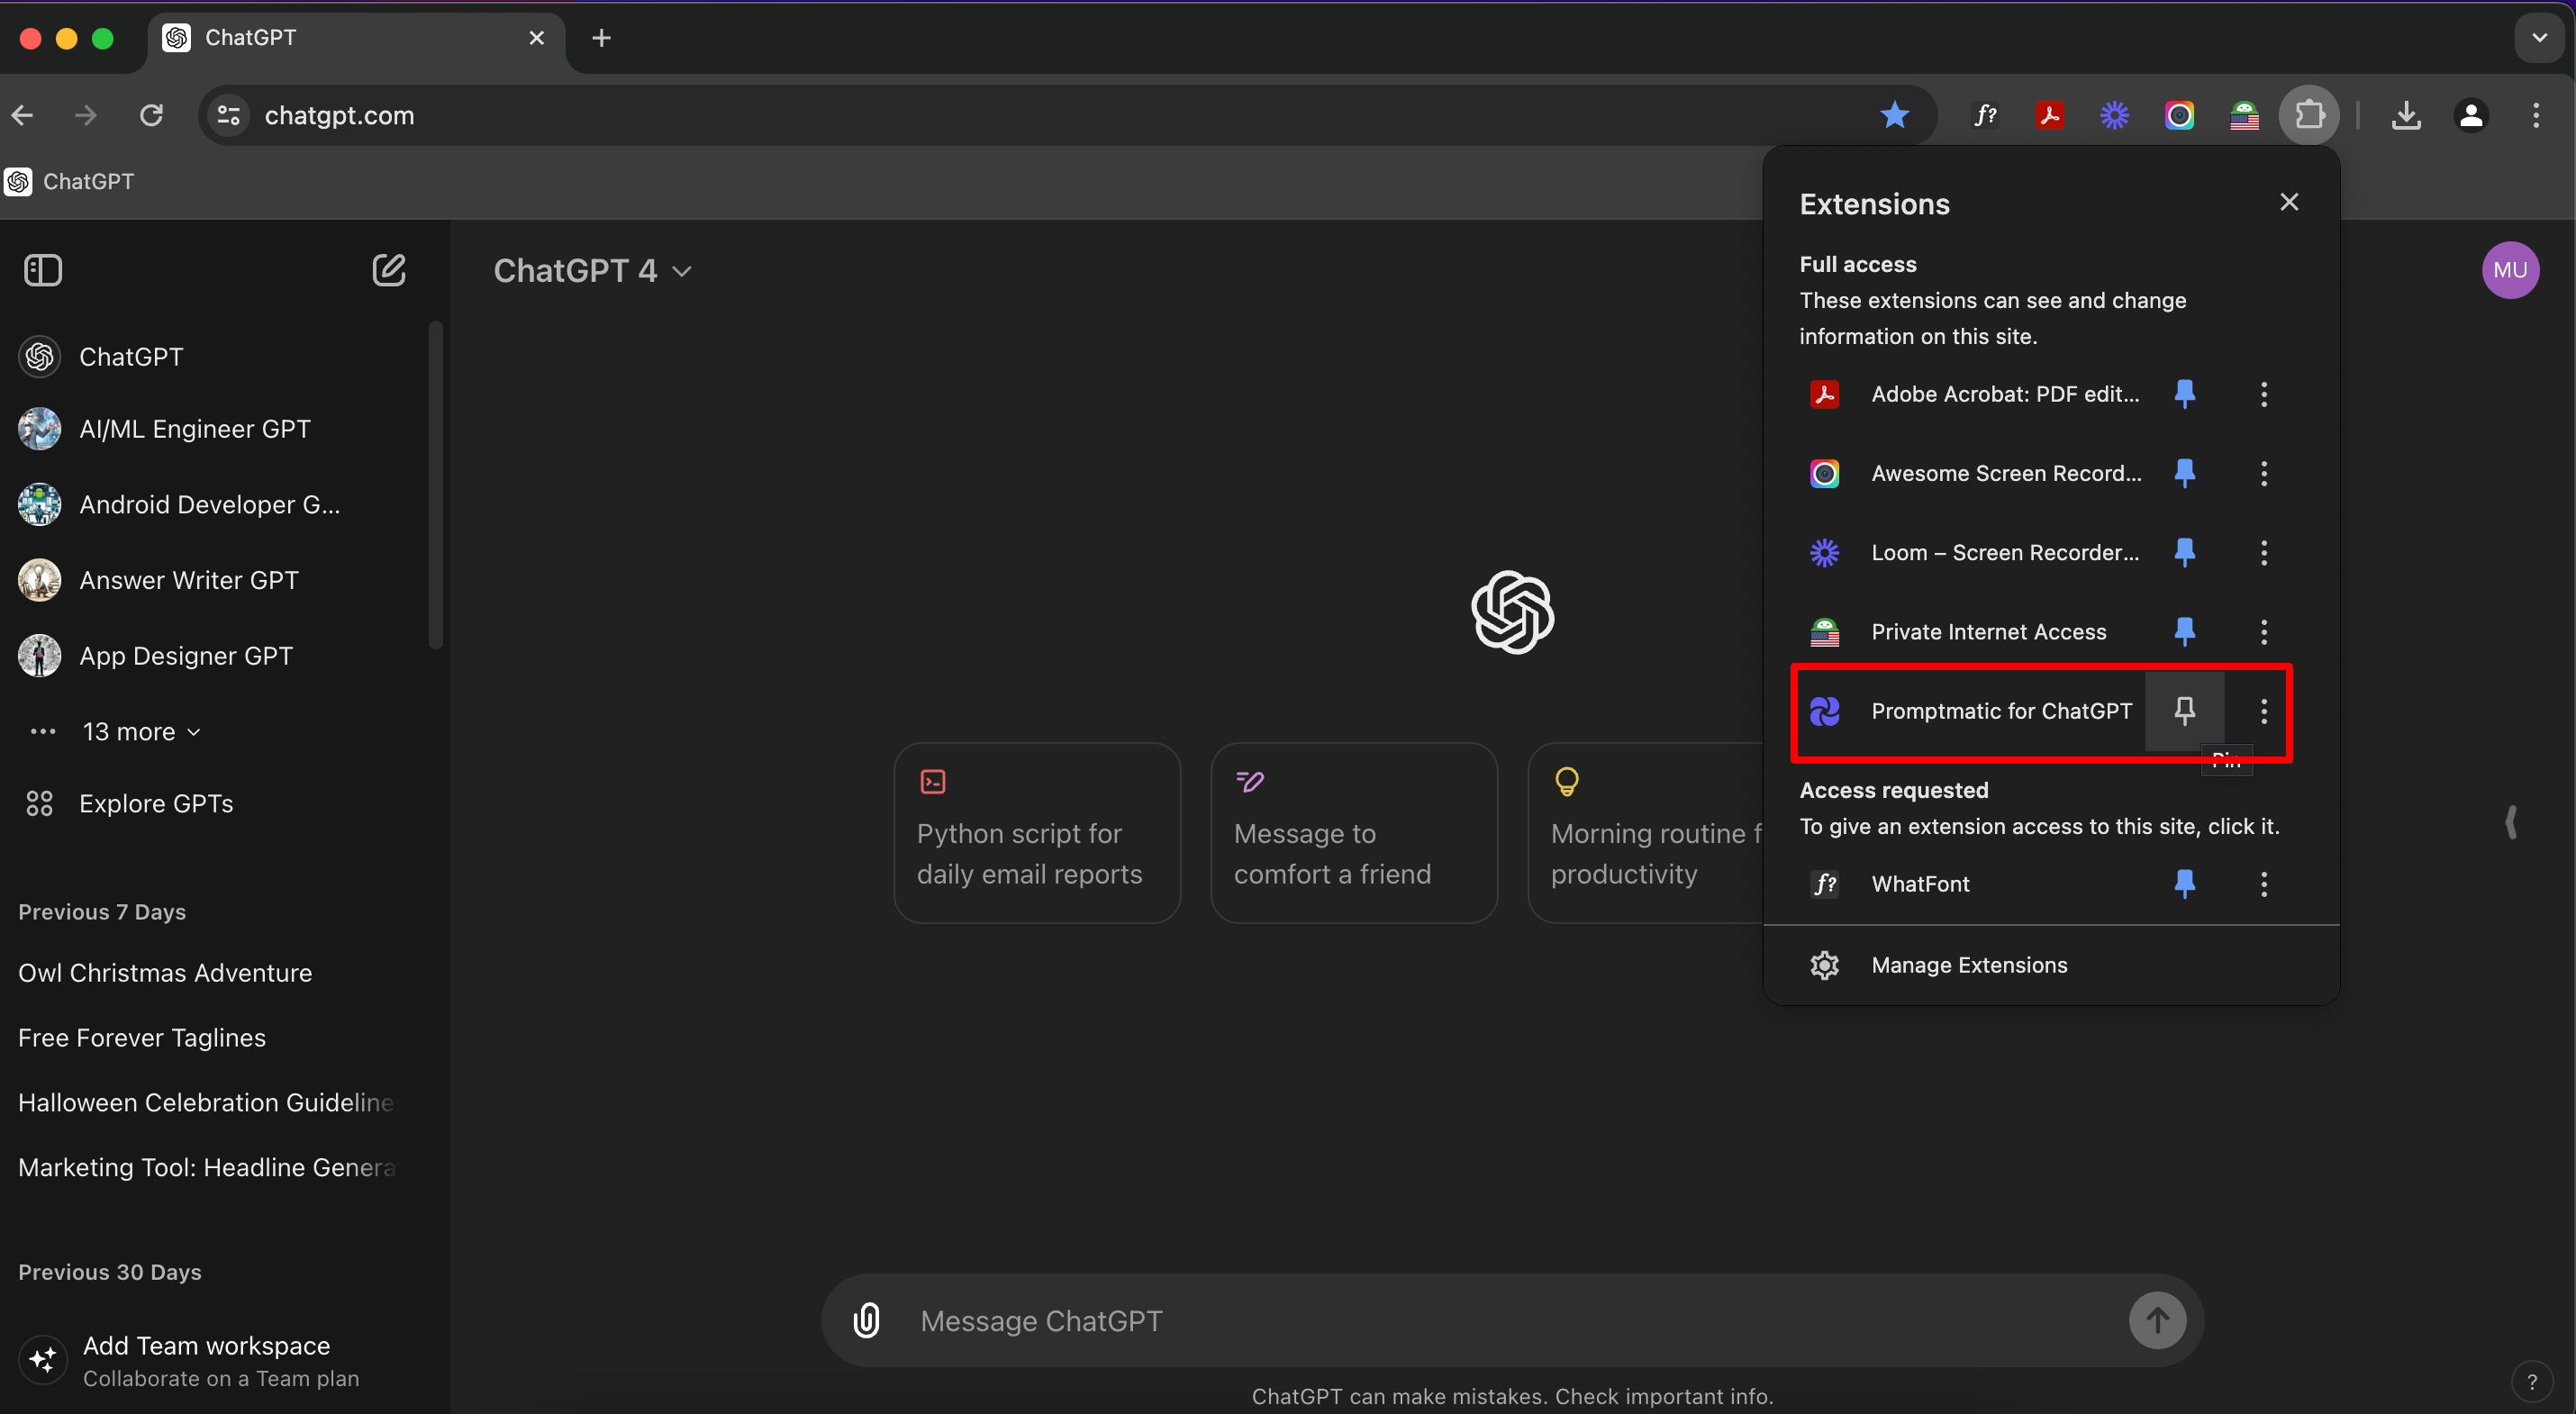Unpin Adobe Acrobat extension
Image resolution: width=2576 pixels, height=1414 pixels.
[x=2184, y=394]
